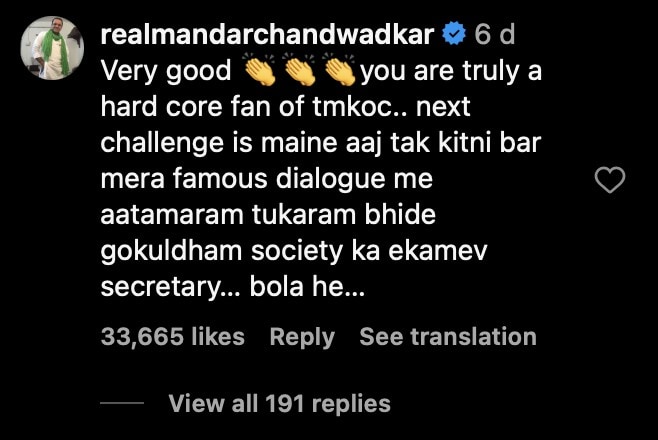The image size is (658, 440).
Task: Expand View all 191 replies
Action: point(279,404)
